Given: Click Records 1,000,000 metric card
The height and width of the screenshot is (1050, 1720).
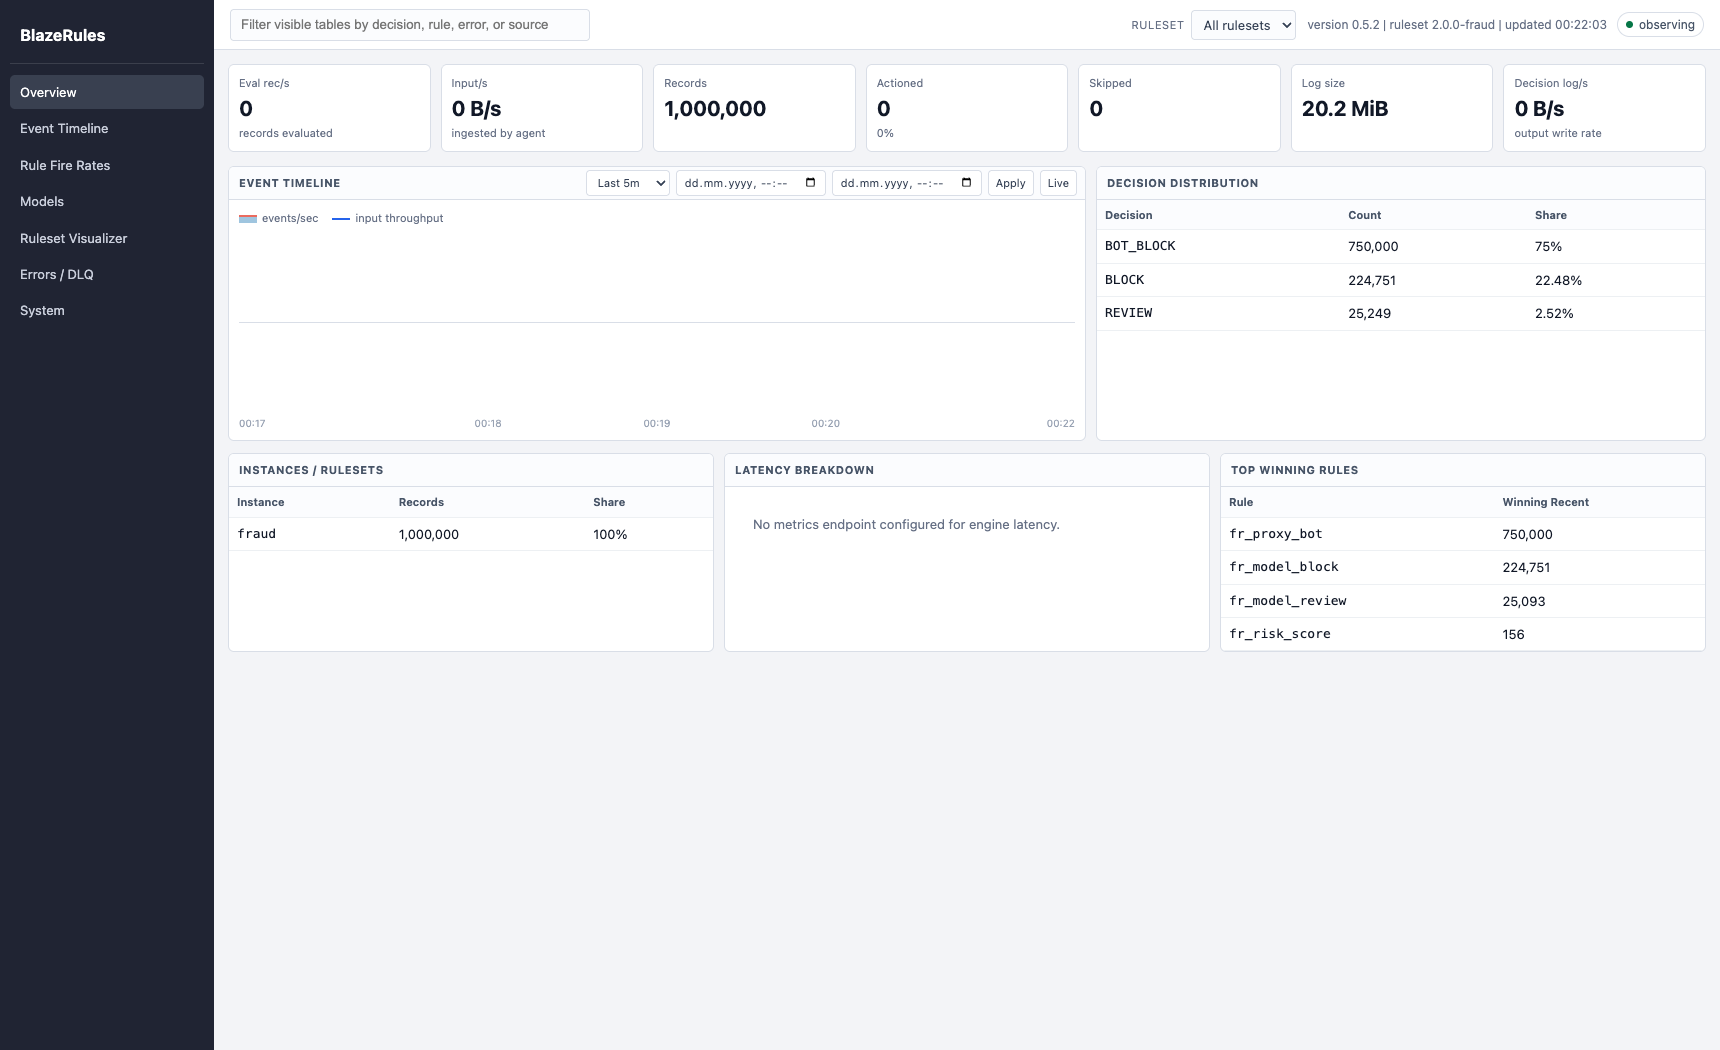Looking at the screenshot, I should tap(754, 108).
